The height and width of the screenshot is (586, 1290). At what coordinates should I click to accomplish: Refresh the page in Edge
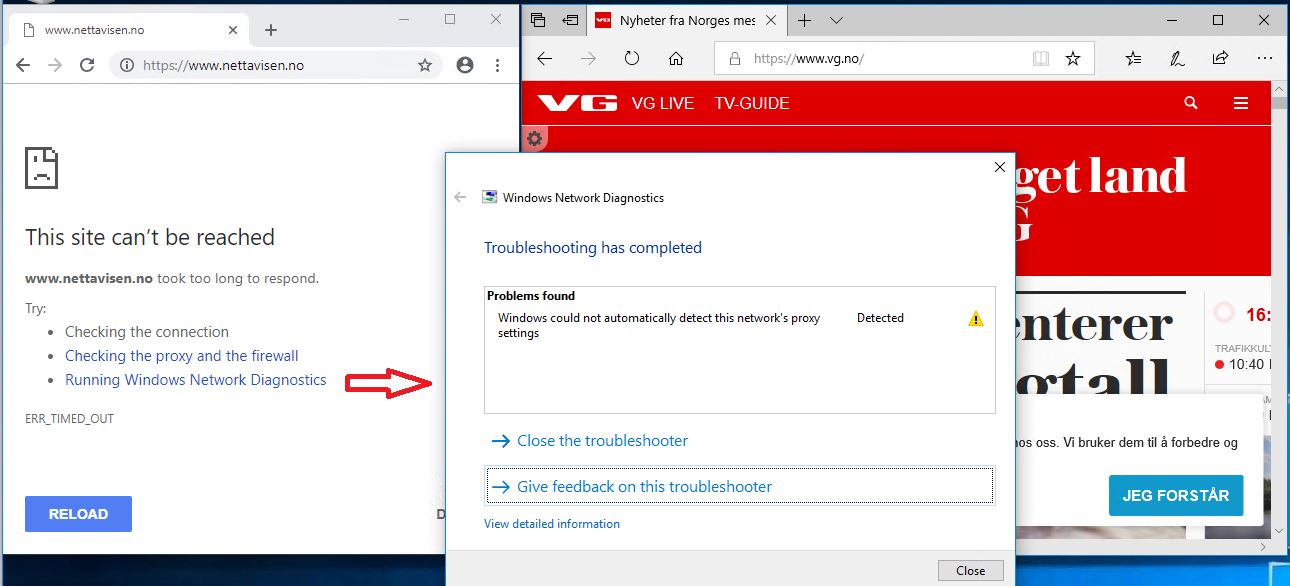632,59
